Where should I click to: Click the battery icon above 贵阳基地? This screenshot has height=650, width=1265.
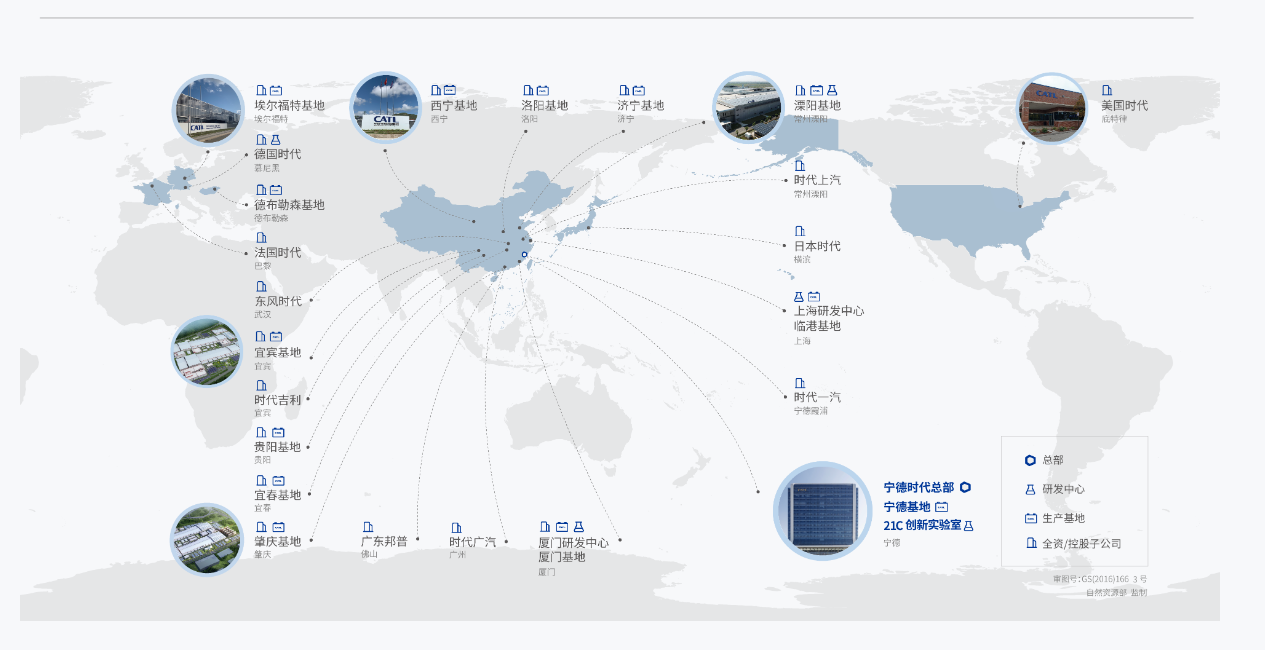click(x=278, y=433)
